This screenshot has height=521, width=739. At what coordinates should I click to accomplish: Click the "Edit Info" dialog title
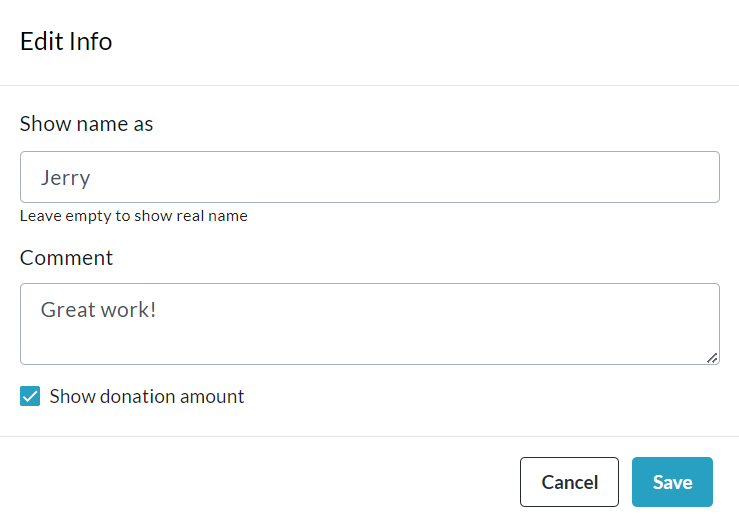[x=66, y=42]
